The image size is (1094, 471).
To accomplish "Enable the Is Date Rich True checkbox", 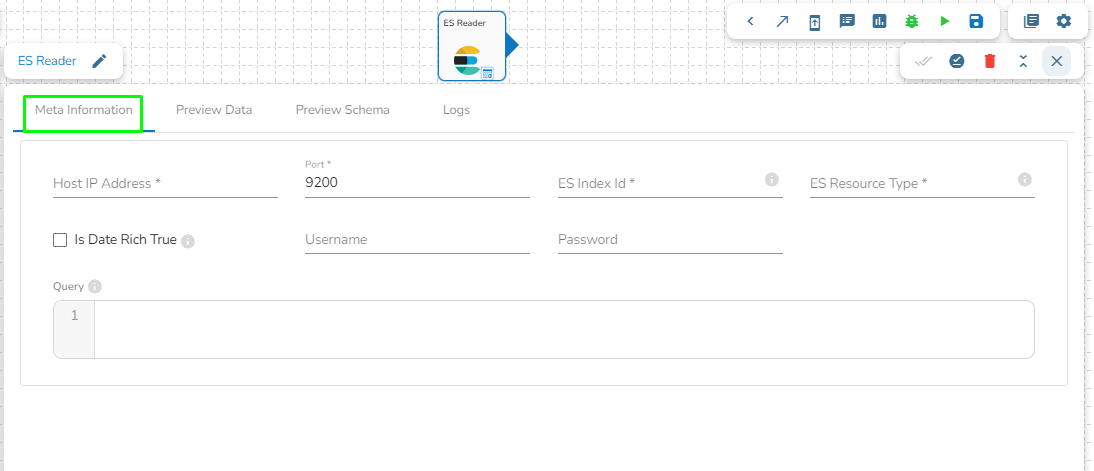I will [x=60, y=240].
